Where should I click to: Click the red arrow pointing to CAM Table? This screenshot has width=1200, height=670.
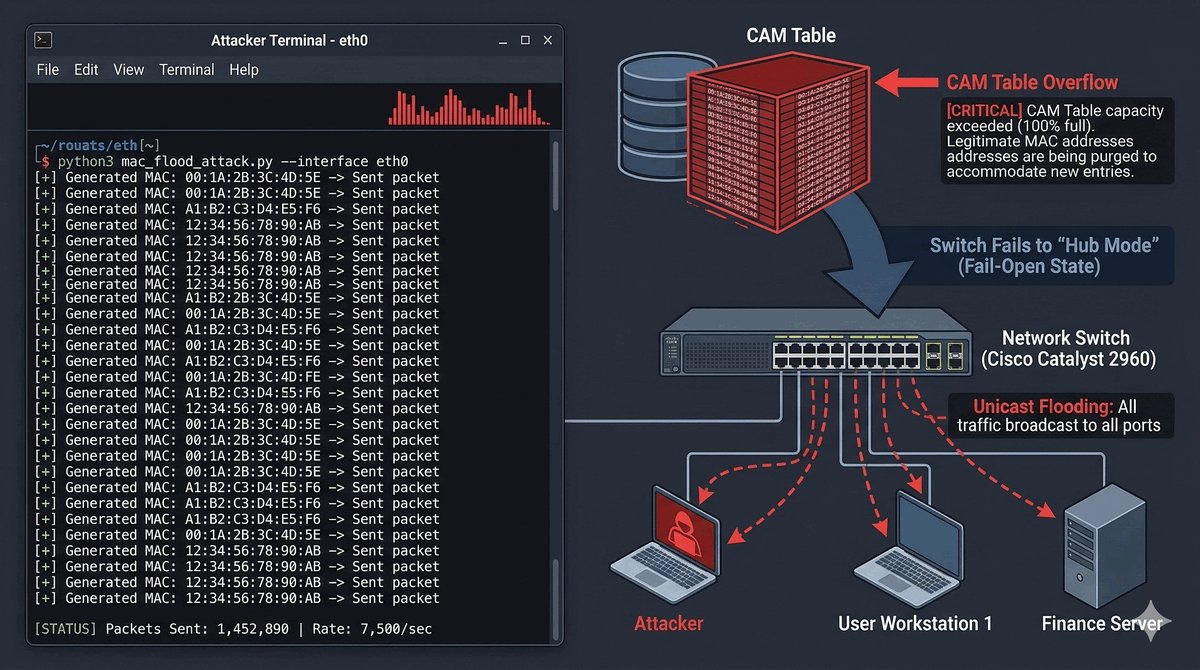pyautogui.click(x=905, y=82)
